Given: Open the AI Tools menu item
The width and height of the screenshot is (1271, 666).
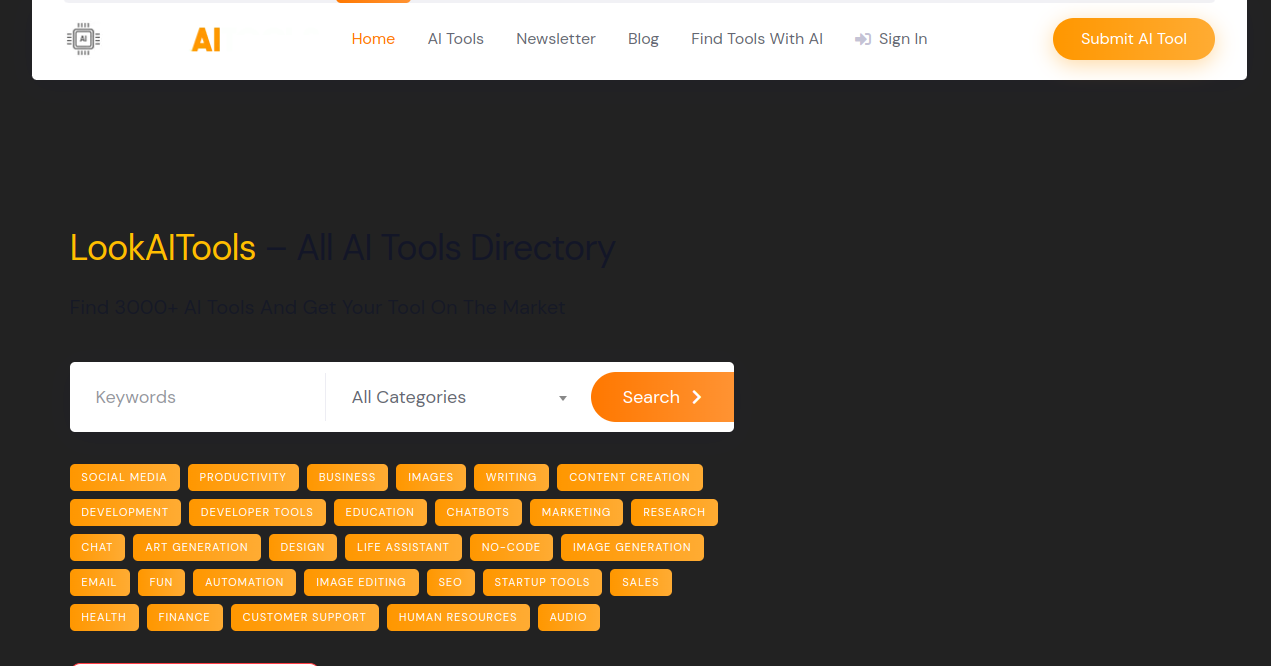Looking at the screenshot, I should 456,39.
